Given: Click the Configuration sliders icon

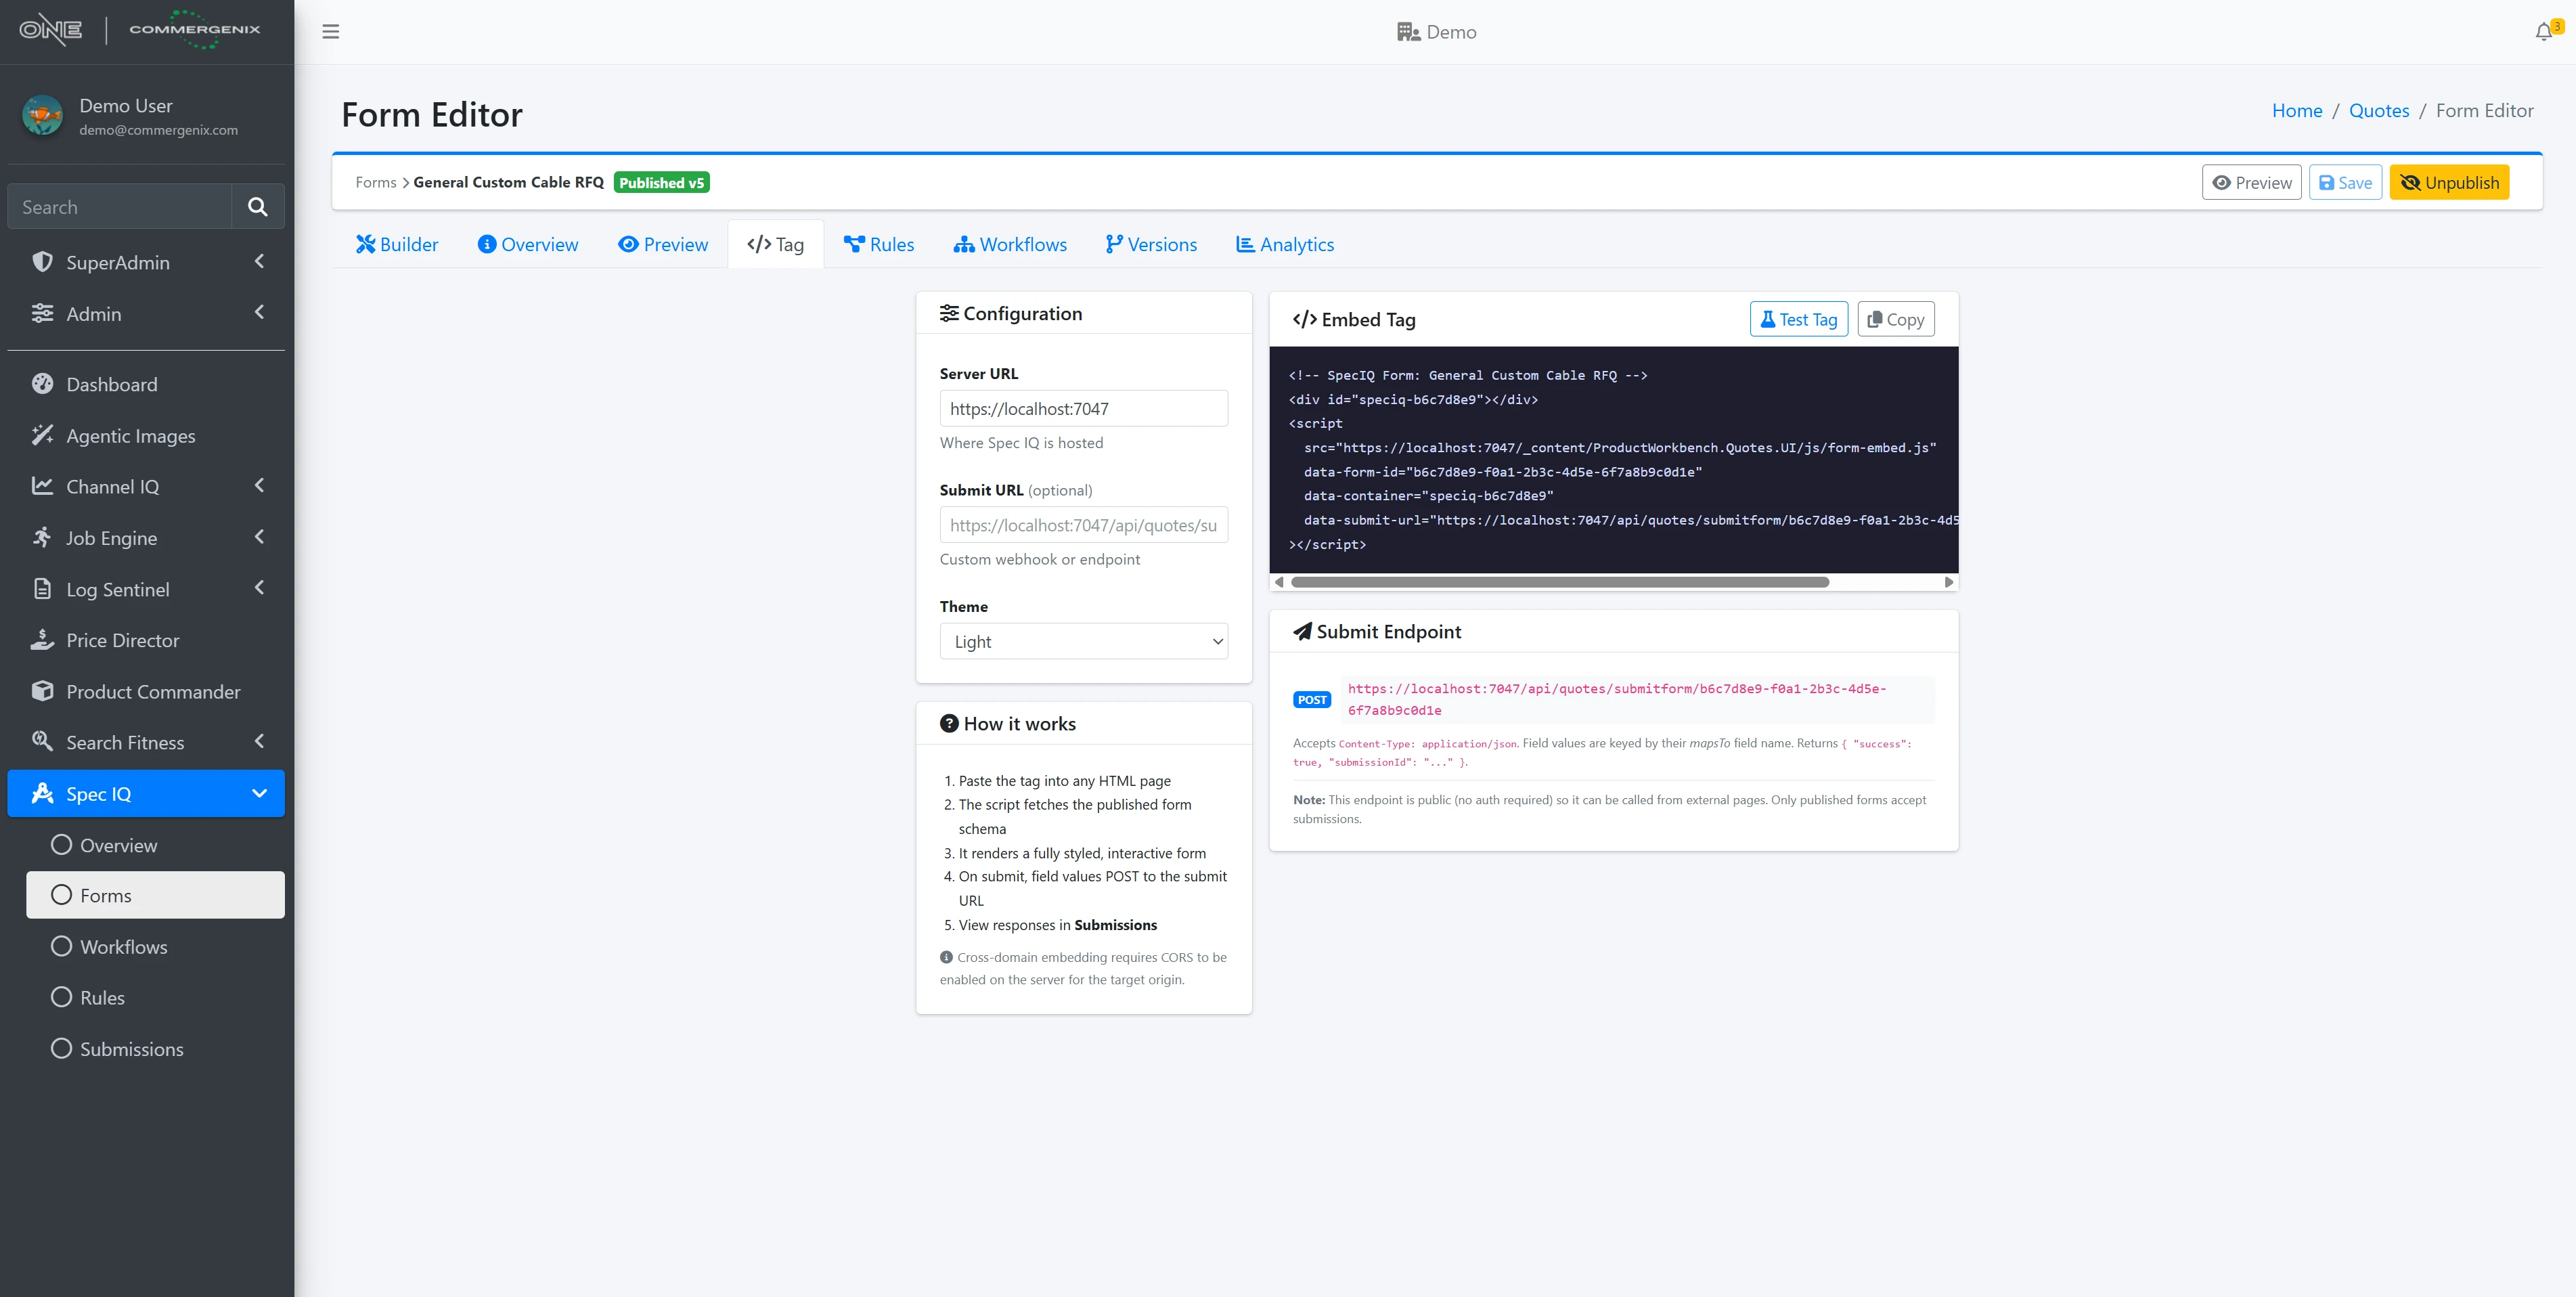Looking at the screenshot, I should pyautogui.click(x=949, y=313).
